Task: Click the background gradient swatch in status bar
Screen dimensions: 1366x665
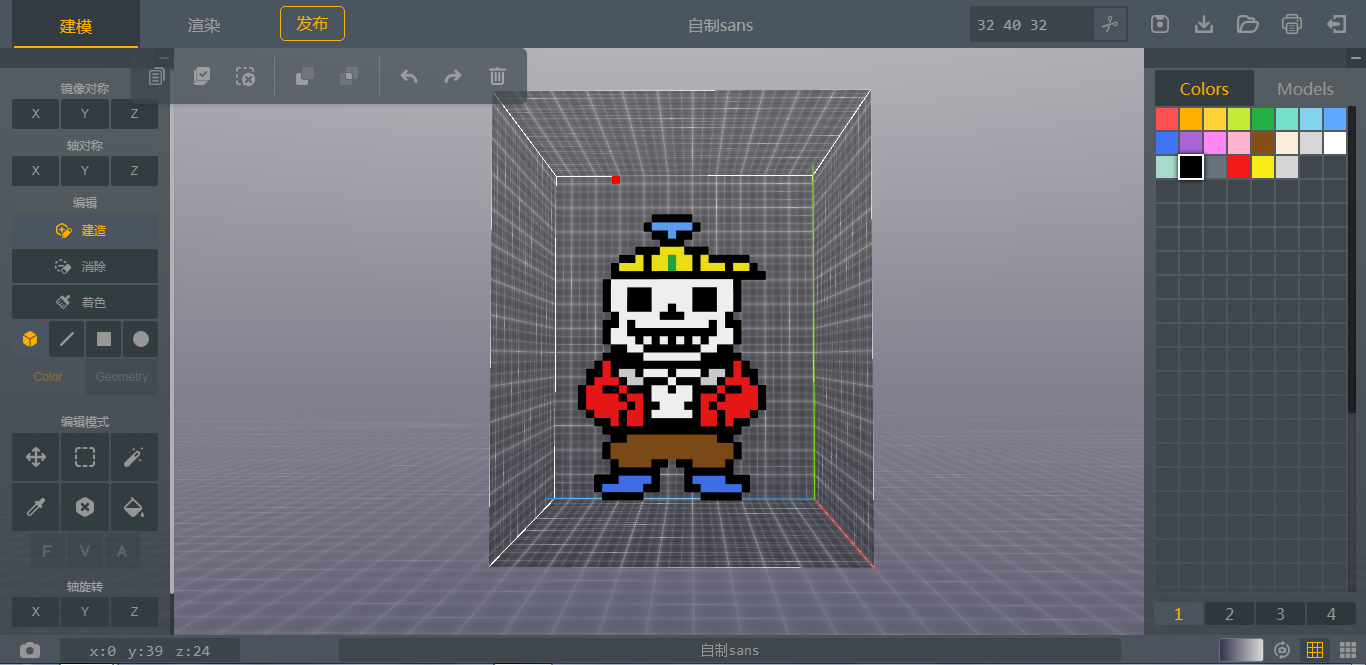Action: coord(1241,651)
